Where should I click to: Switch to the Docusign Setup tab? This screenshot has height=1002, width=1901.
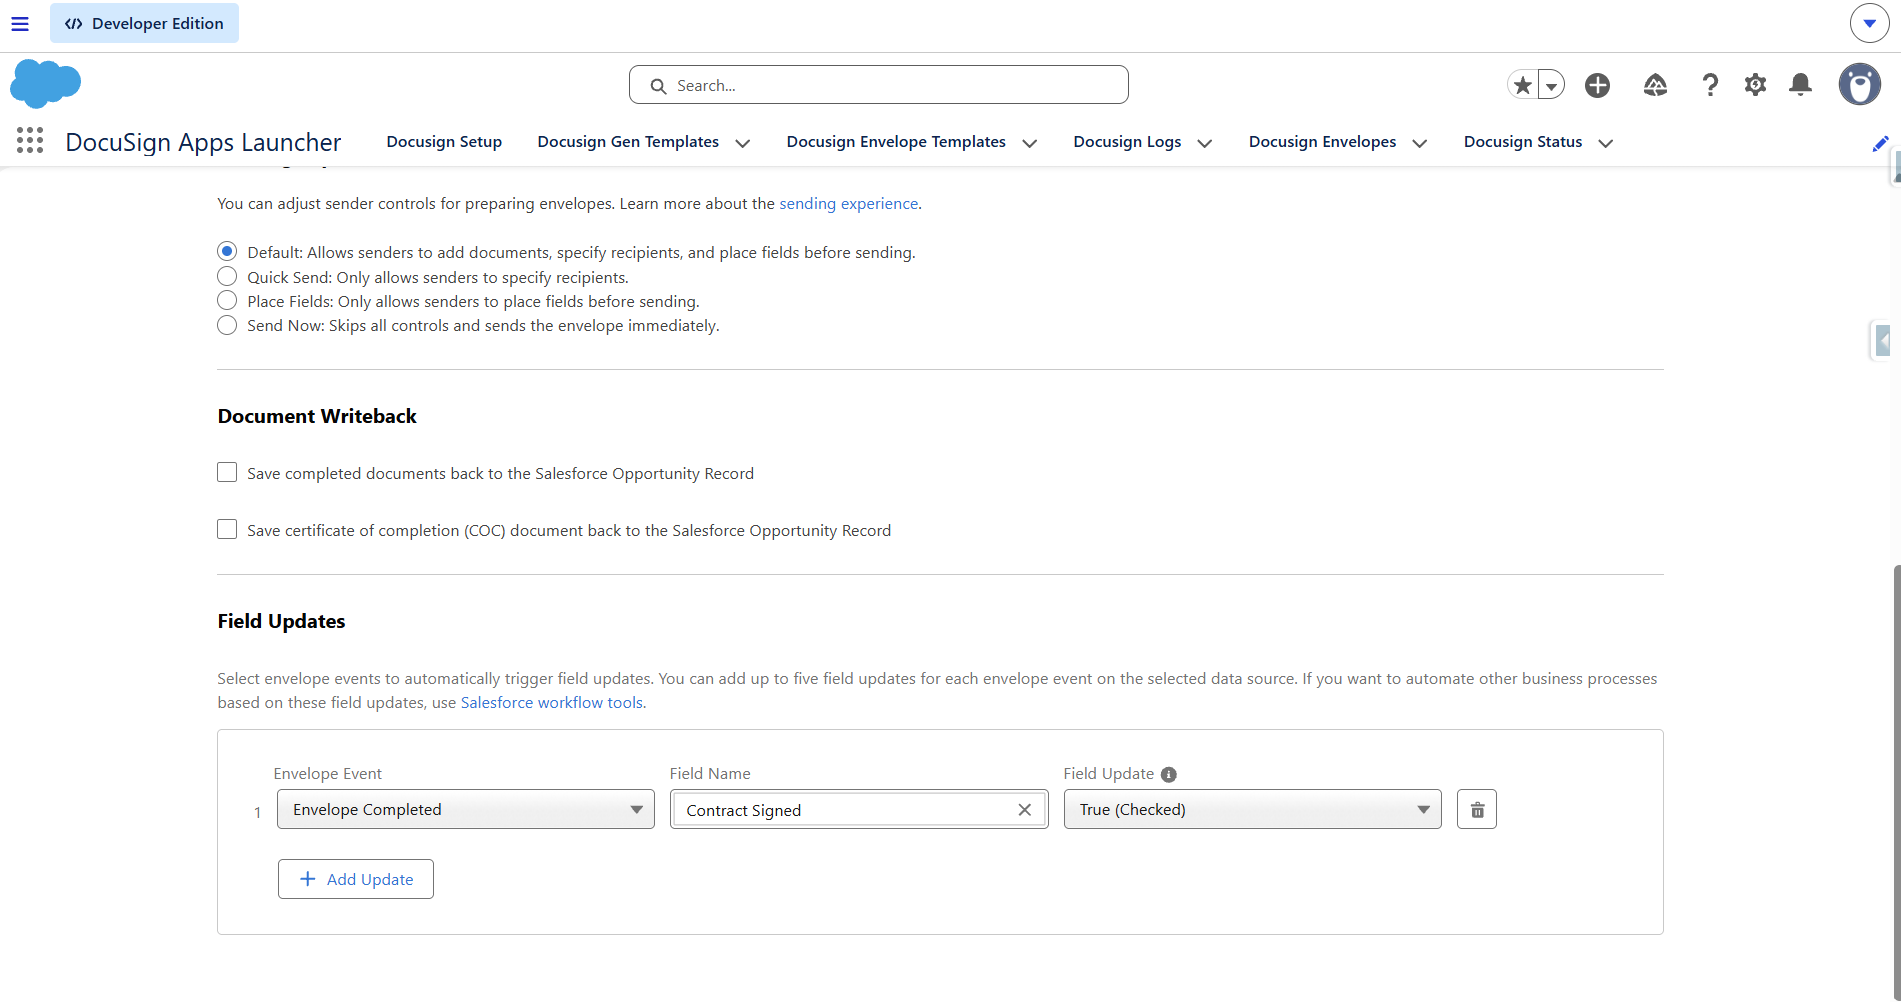(x=444, y=142)
